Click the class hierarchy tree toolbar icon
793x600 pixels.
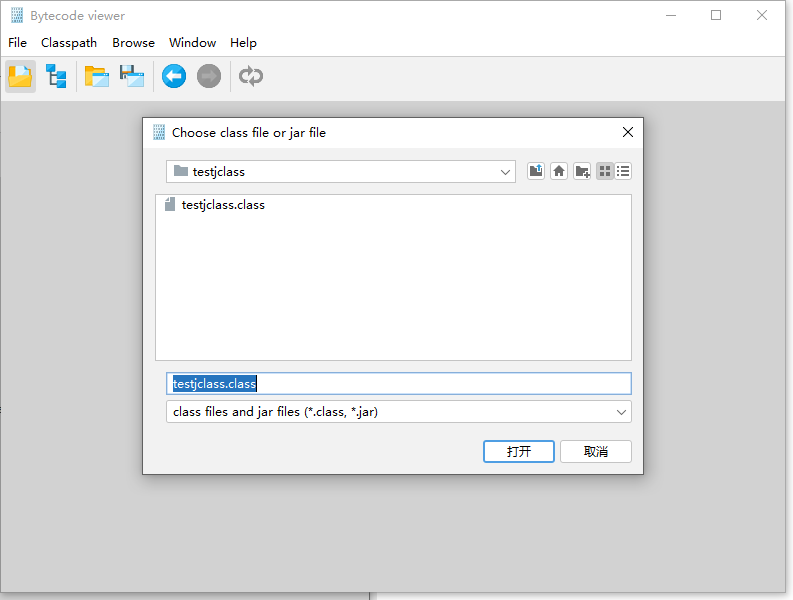point(56,76)
